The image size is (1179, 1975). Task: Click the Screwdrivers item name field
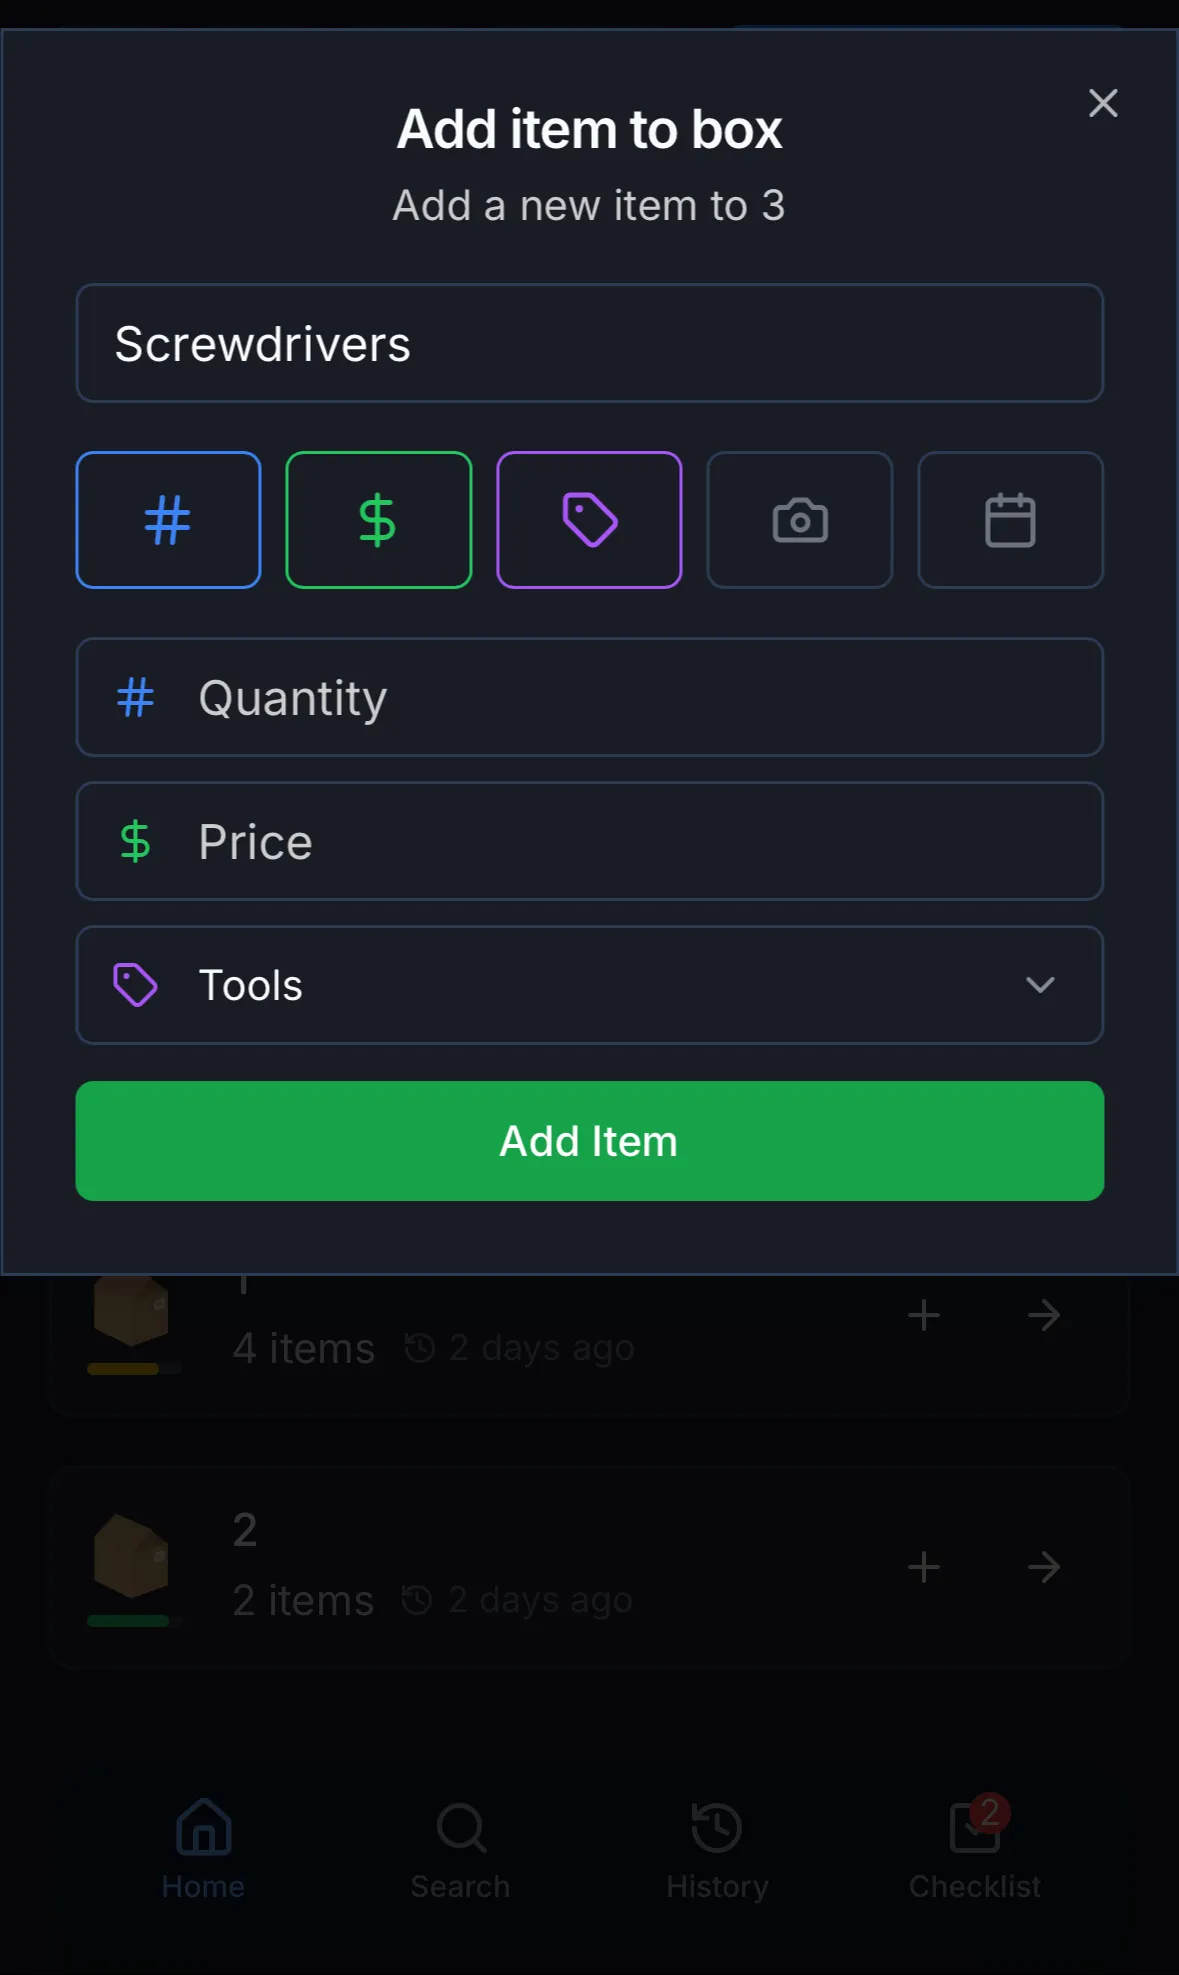click(589, 344)
